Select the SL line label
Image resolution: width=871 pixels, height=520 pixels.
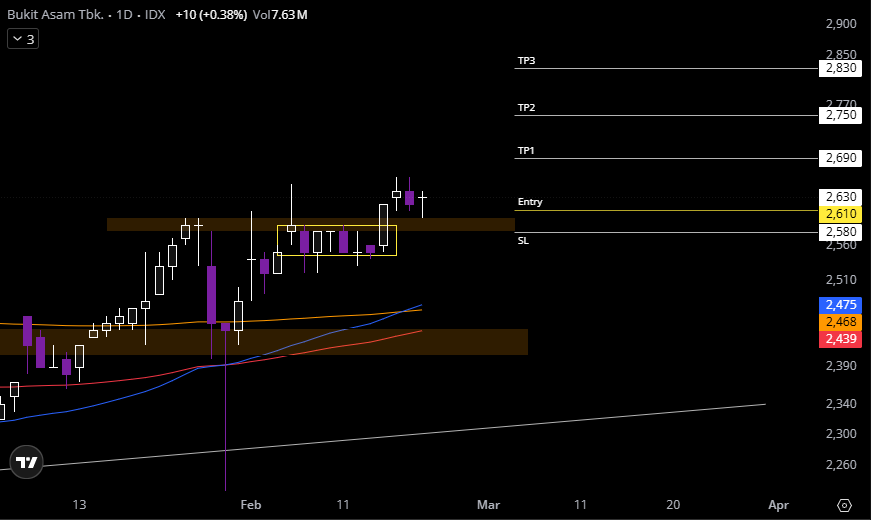click(x=523, y=241)
